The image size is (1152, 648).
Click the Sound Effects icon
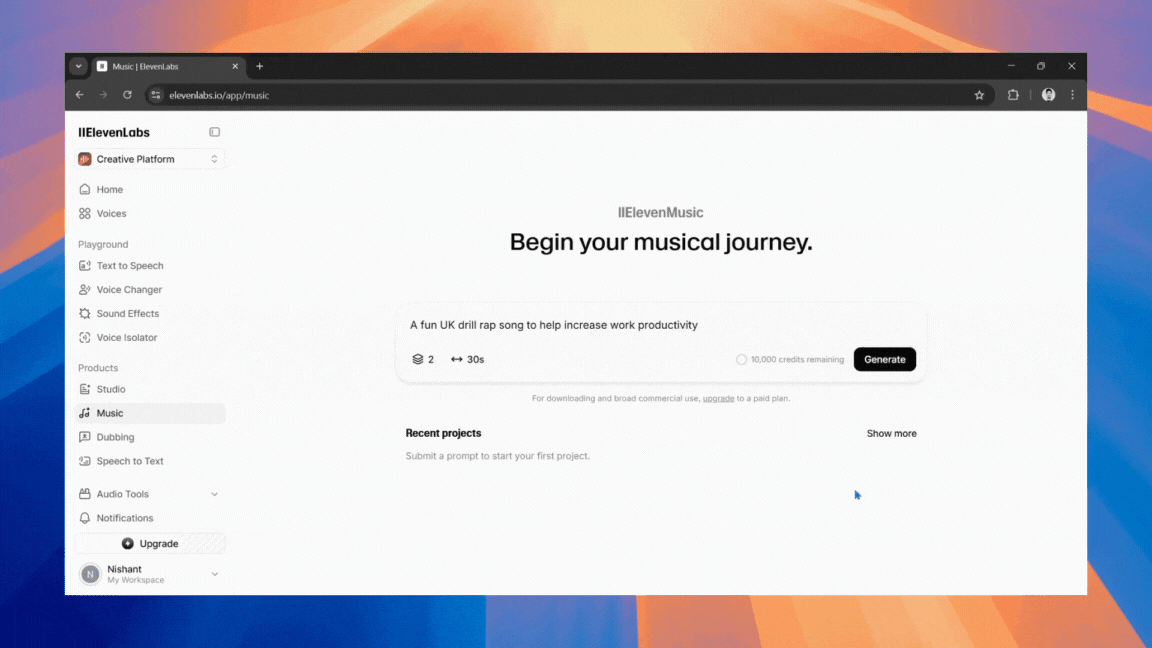pyautogui.click(x=84, y=314)
